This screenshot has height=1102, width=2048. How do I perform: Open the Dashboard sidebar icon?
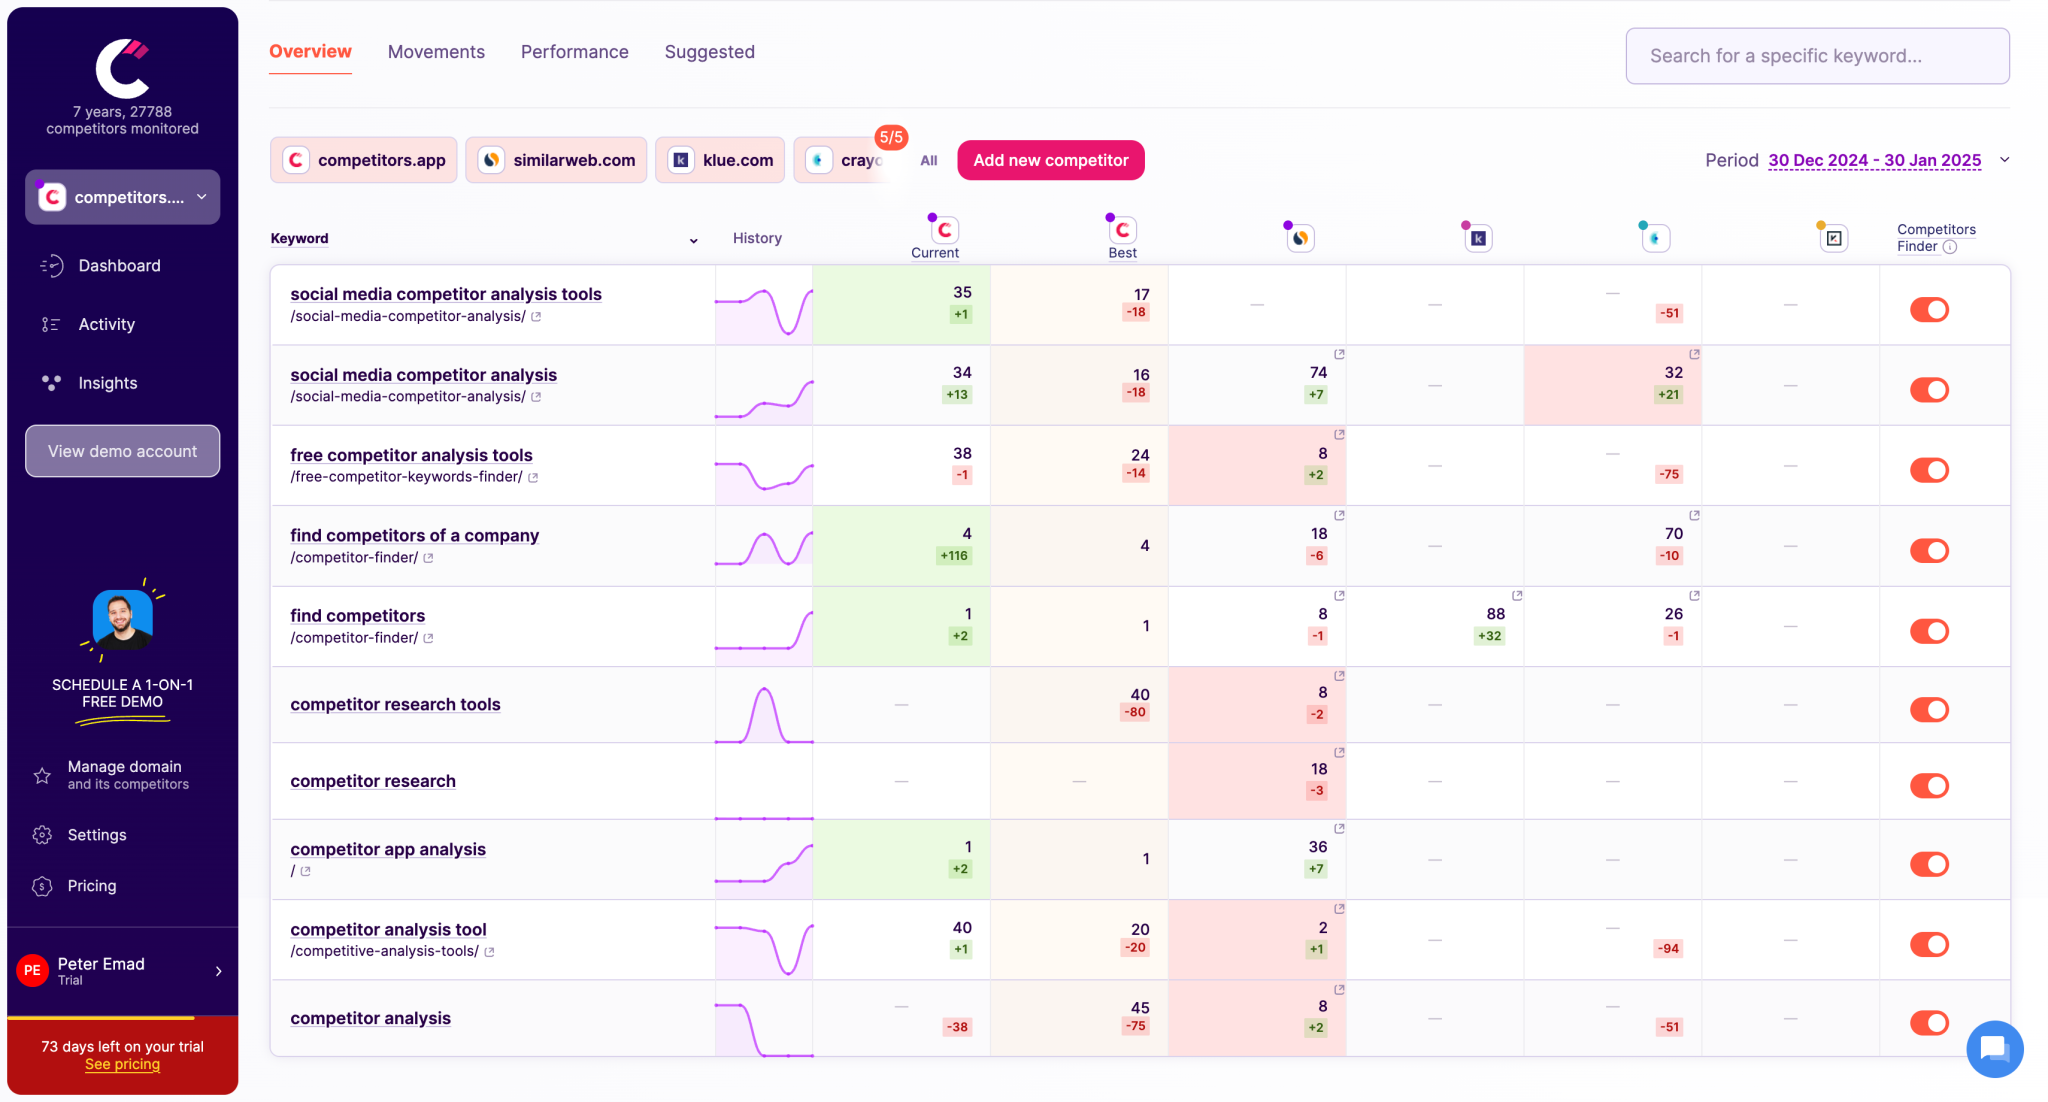pyautogui.click(x=51, y=265)
